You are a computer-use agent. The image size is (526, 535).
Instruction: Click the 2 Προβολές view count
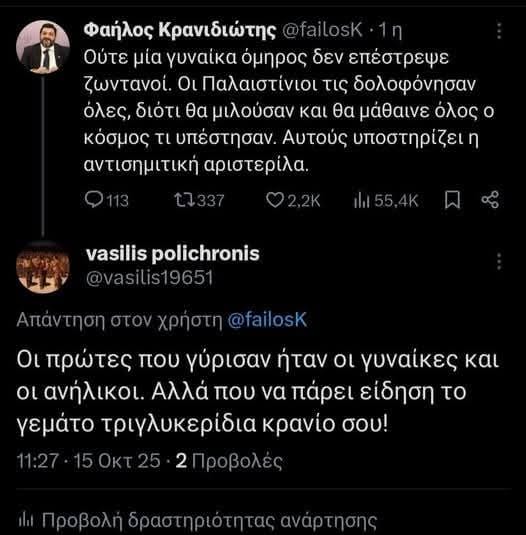[x=229, y=461]
